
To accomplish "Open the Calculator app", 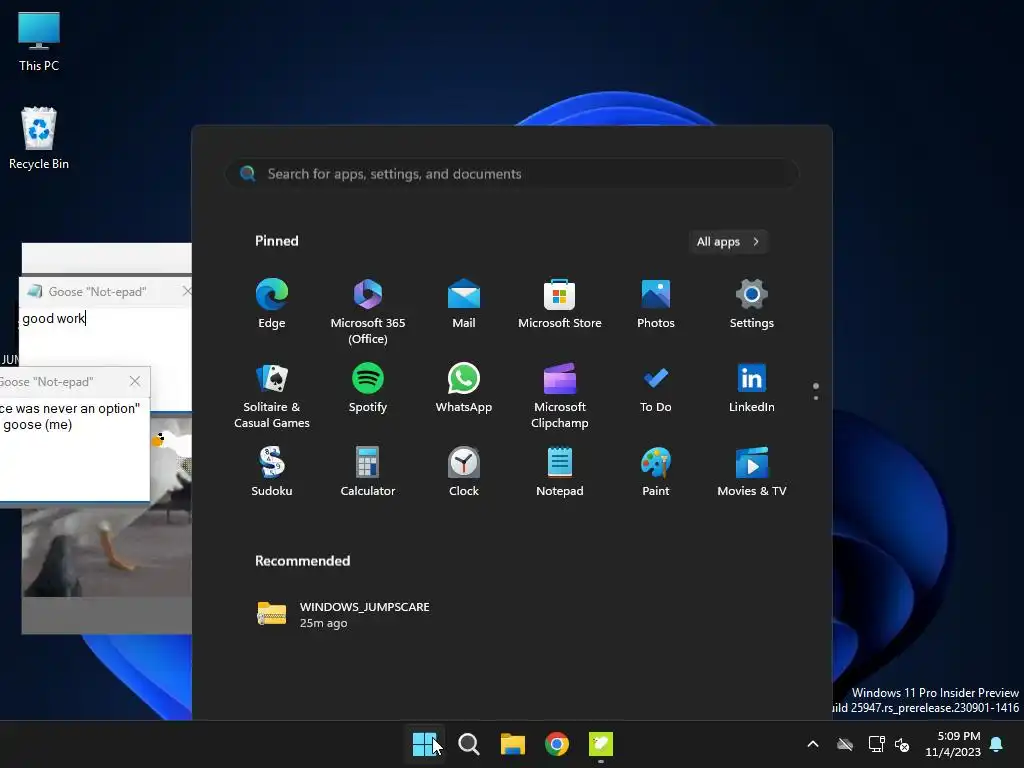I will 368,472.
